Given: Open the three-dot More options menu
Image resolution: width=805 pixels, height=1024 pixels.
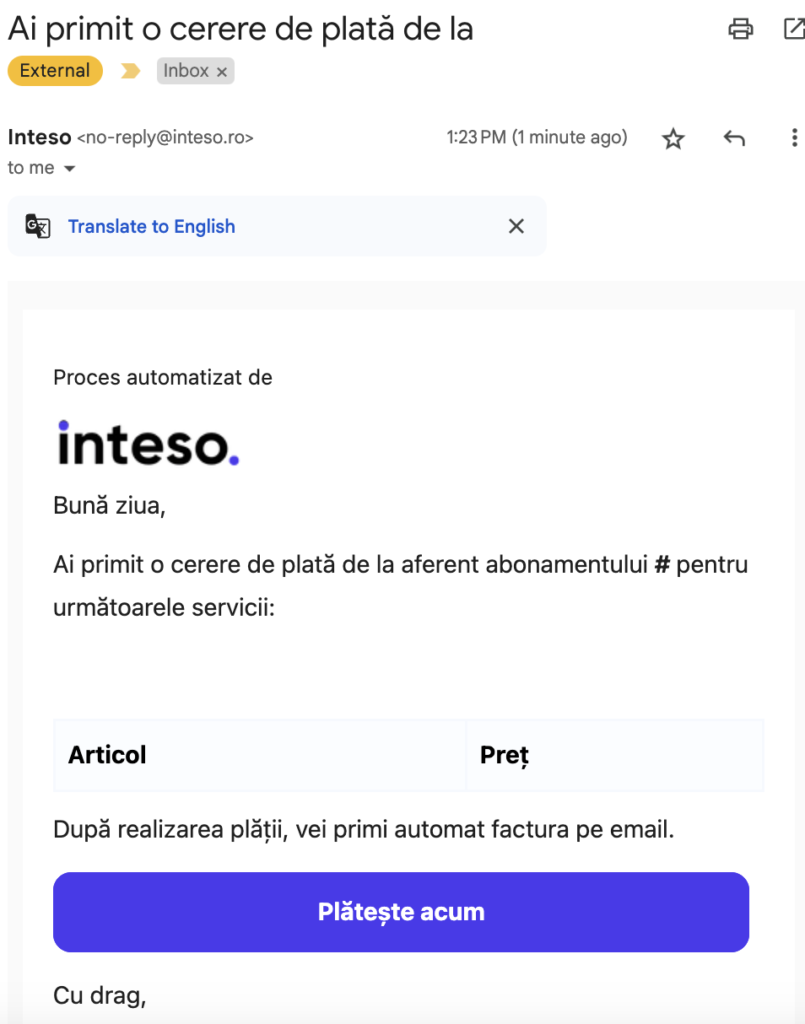Looking at the screenshot, I should (x=794, y=139).
